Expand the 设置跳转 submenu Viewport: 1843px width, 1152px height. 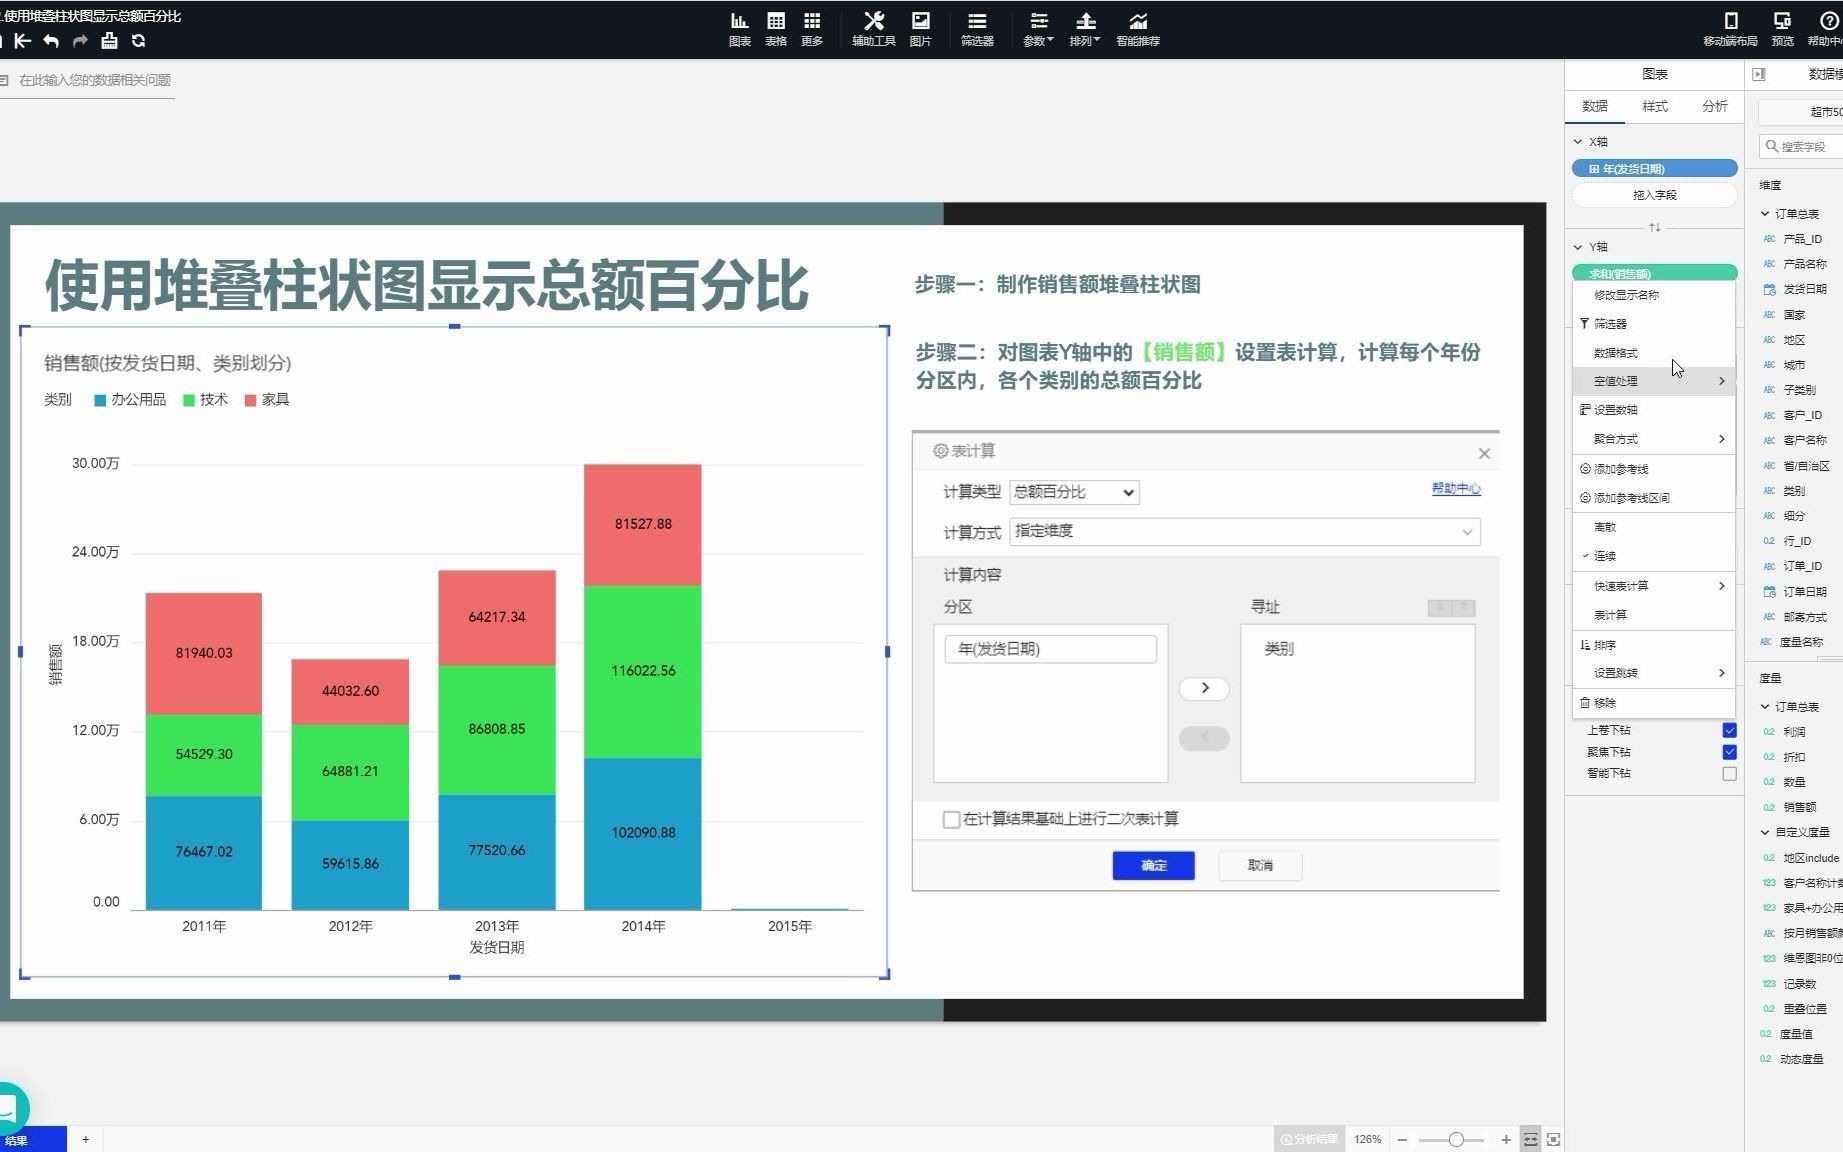pyautogui.click(x=1654, y=673)
